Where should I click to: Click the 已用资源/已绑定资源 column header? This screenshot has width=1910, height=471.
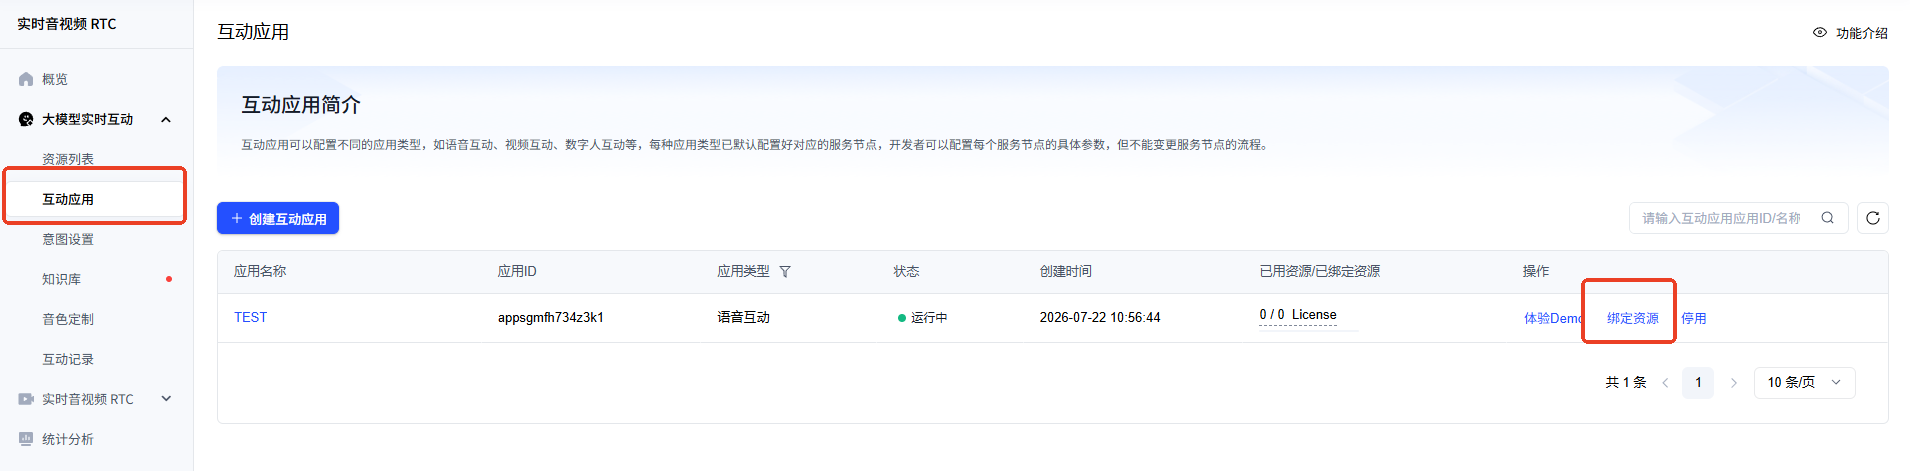pyautogui.click(x=1320, y=271)
